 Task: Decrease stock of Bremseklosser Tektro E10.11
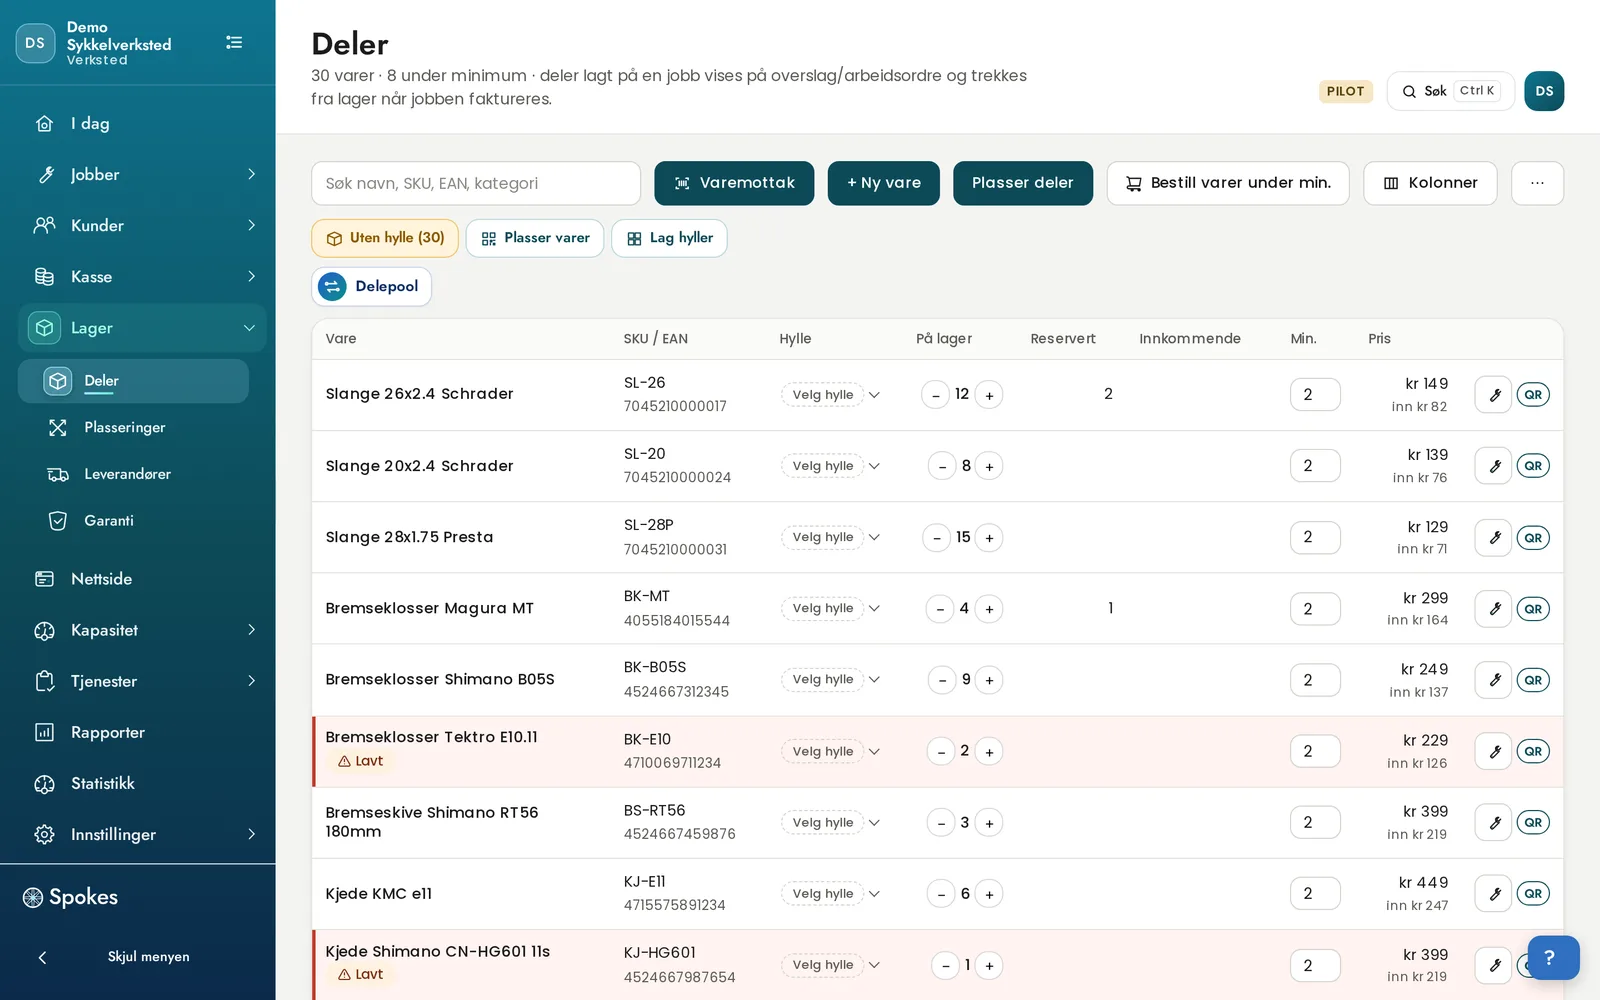tap(941, 752)
